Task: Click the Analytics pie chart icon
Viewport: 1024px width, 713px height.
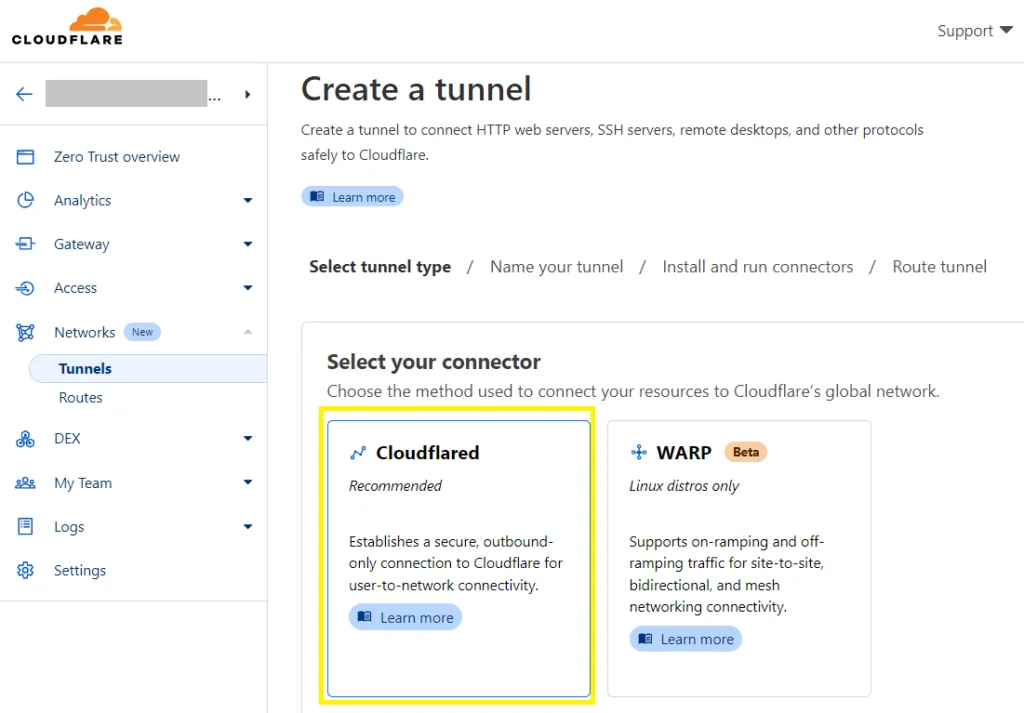Action: [x=25, y=200]
